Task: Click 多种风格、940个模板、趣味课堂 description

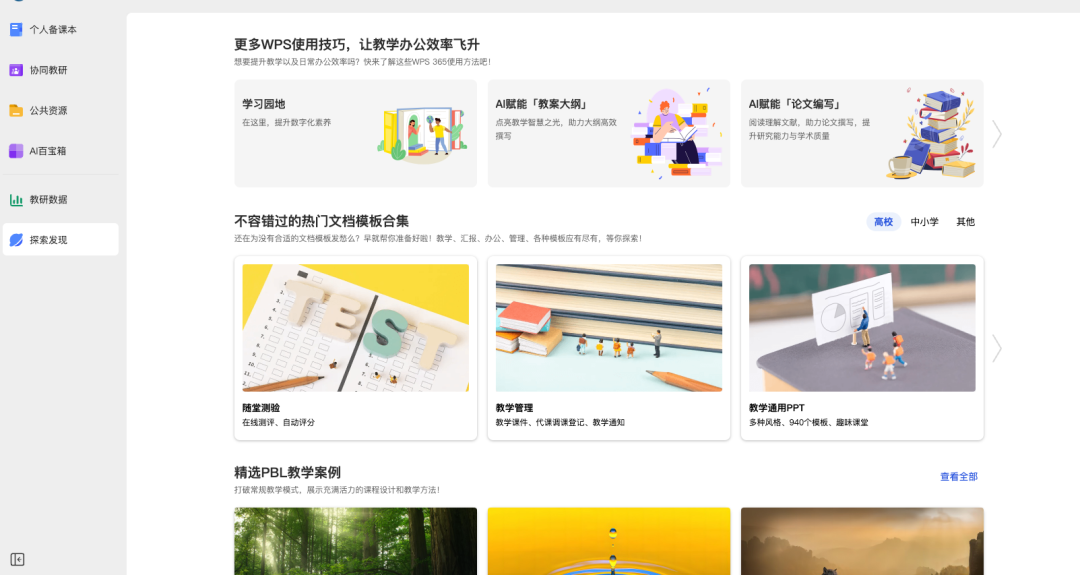Action: pyautogui.click(x=809, y=422)
